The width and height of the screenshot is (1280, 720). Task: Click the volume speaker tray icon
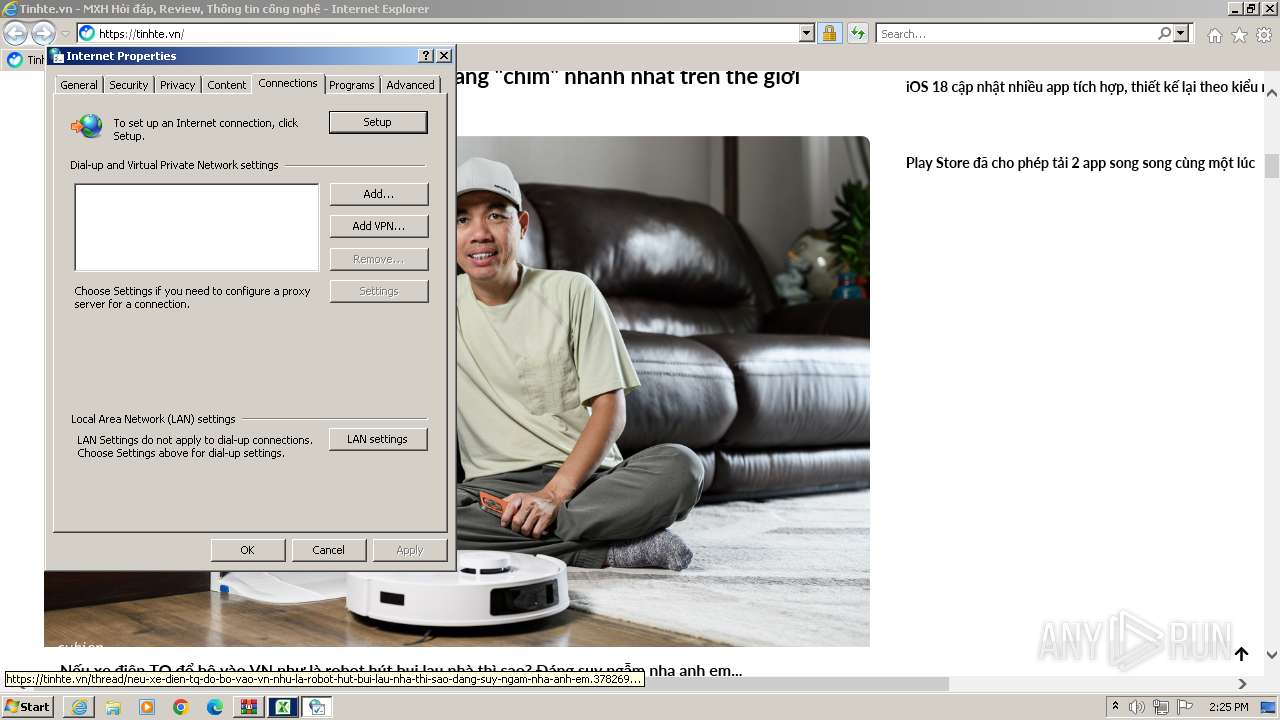click(x=1137, y=707)
